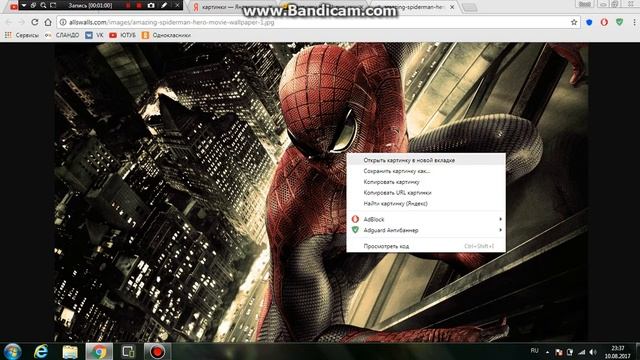Viewport: 640px width, 360px height.
Task: Click the blue shield extension icon
Action: (589, 22)
